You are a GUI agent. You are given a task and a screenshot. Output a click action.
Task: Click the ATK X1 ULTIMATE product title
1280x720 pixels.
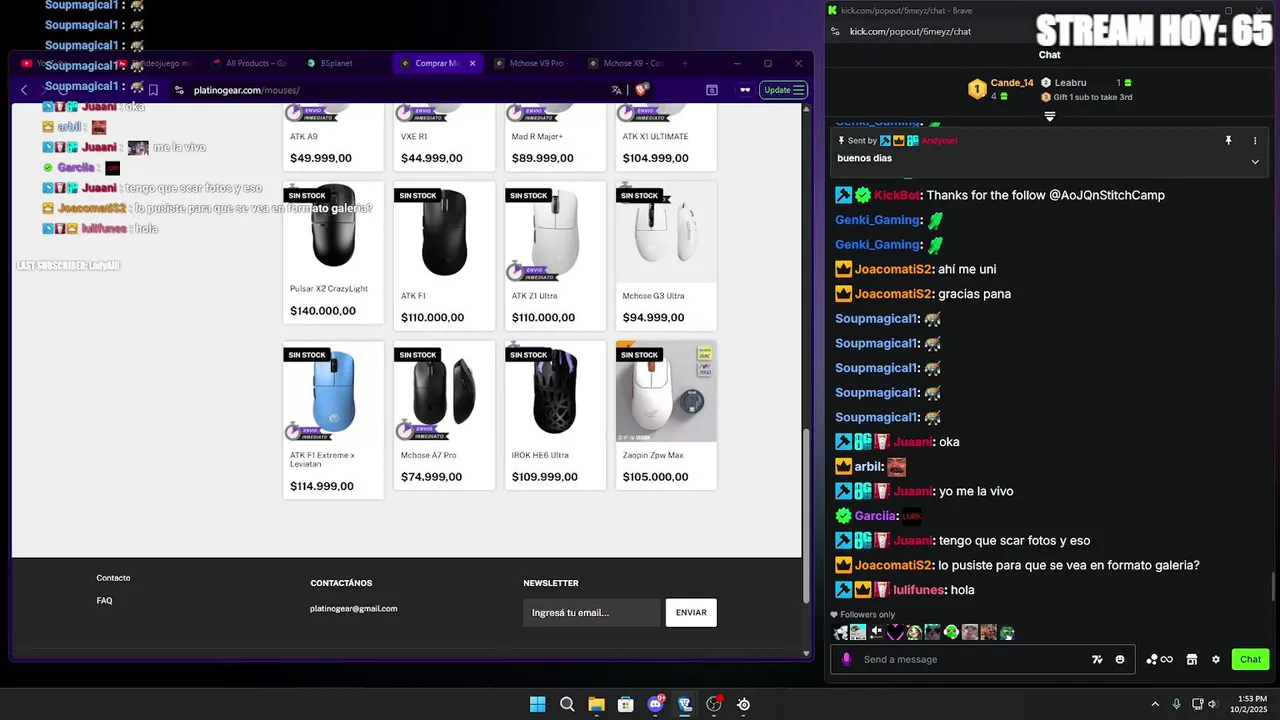pyautogui.click(x=655, y=136)
